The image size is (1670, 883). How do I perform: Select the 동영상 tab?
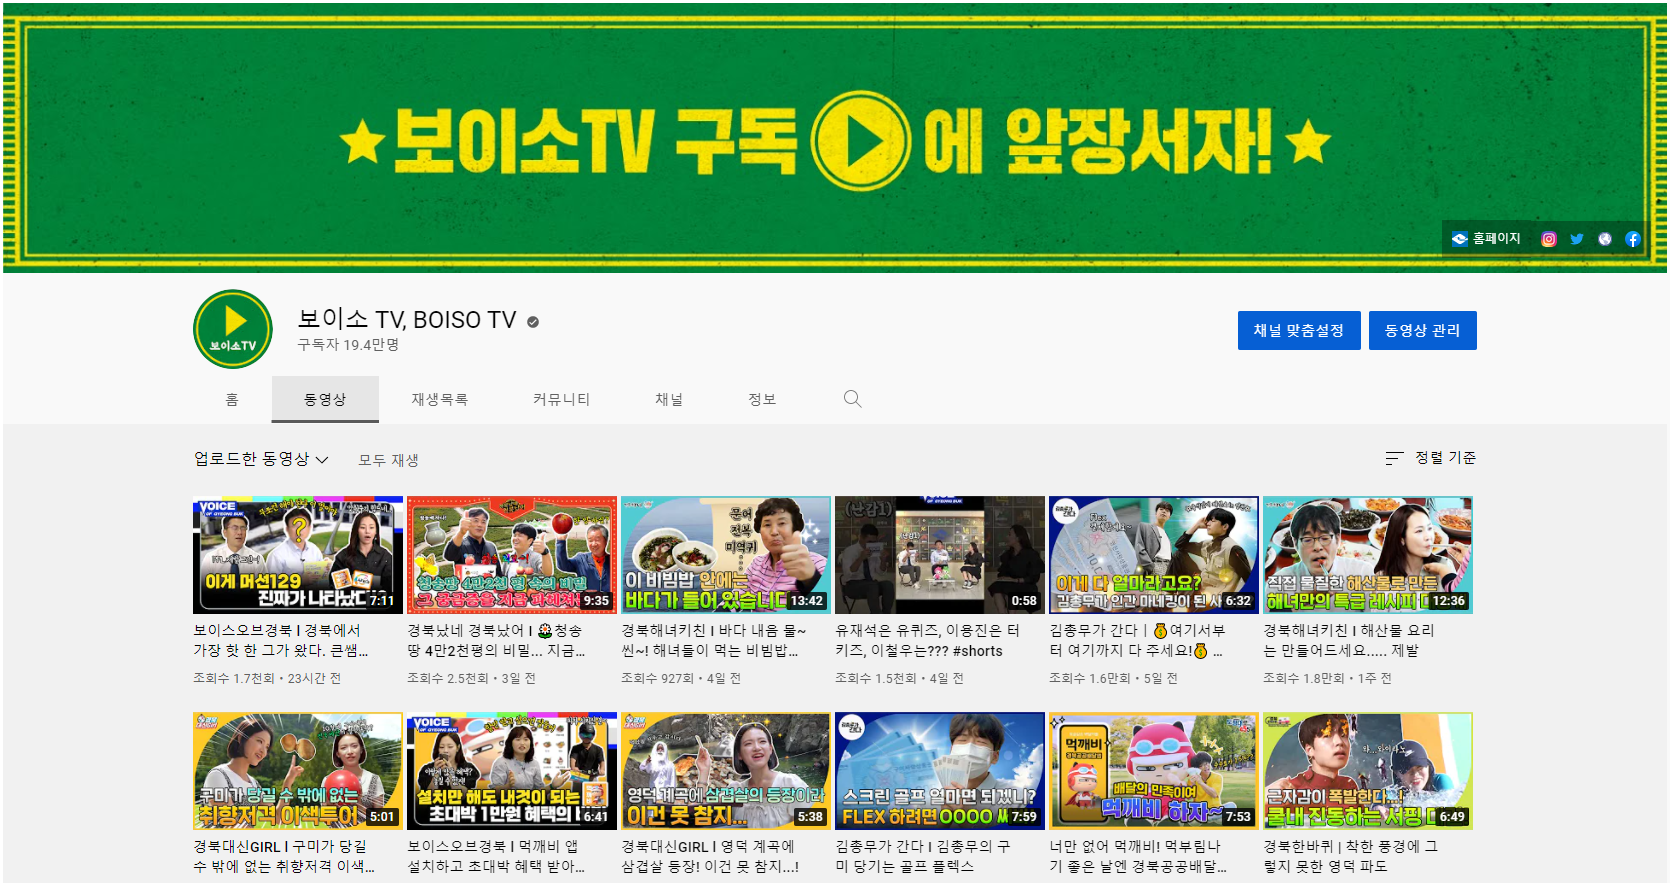pos(325,399)
